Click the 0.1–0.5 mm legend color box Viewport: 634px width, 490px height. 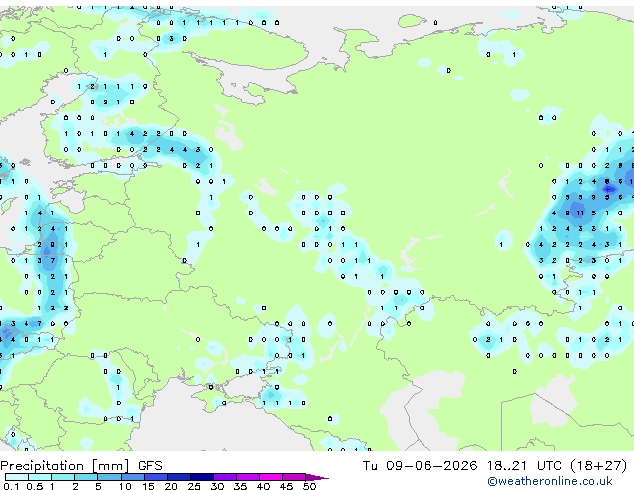click(x=17, y=477)
